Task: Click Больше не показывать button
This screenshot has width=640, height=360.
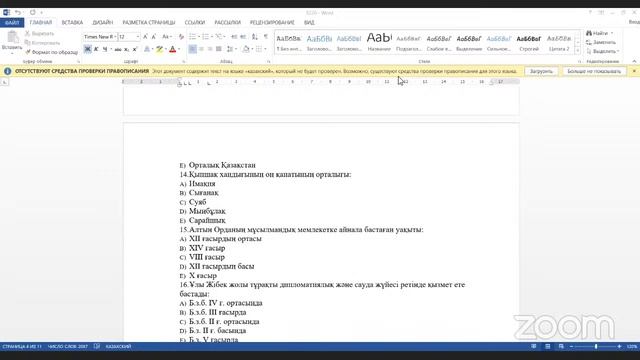Action: pyautogui.click(x=594, y=71)
